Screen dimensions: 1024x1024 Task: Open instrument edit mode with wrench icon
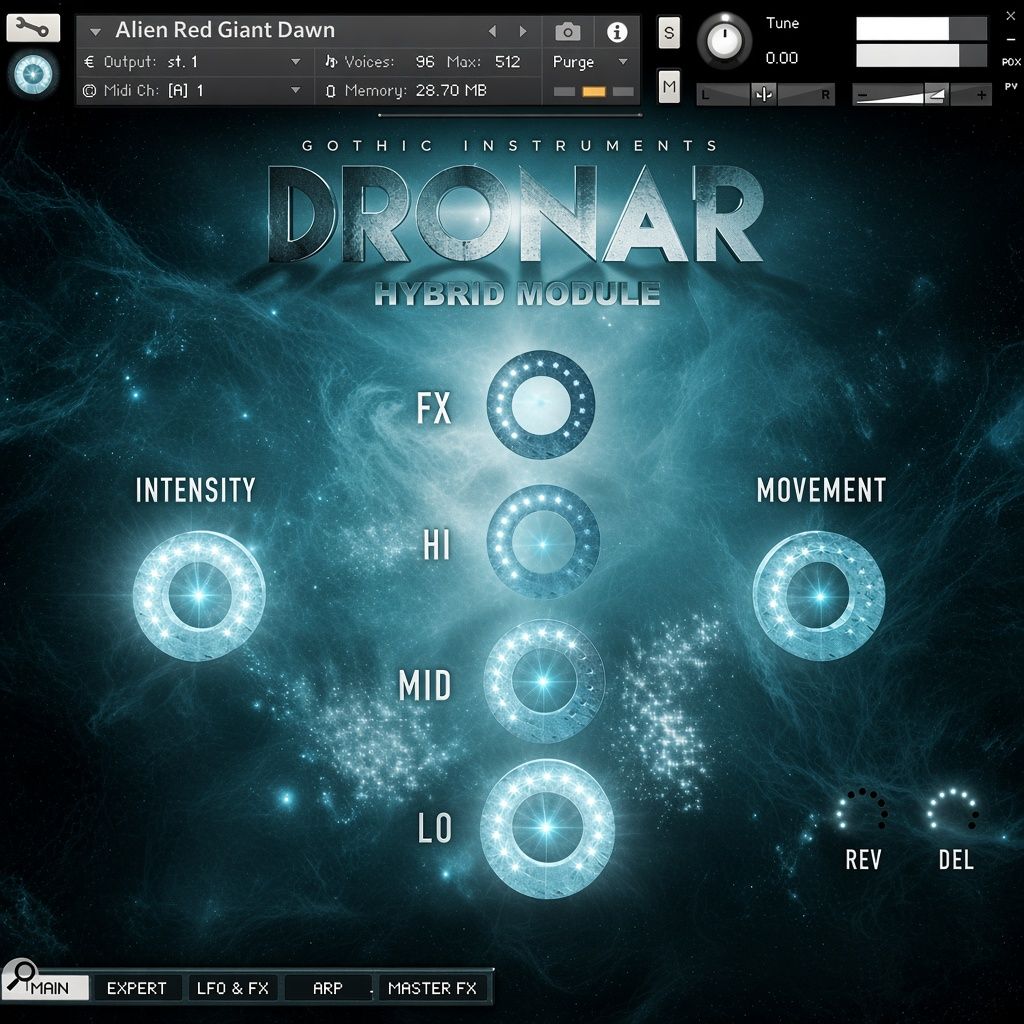[33, 28]
